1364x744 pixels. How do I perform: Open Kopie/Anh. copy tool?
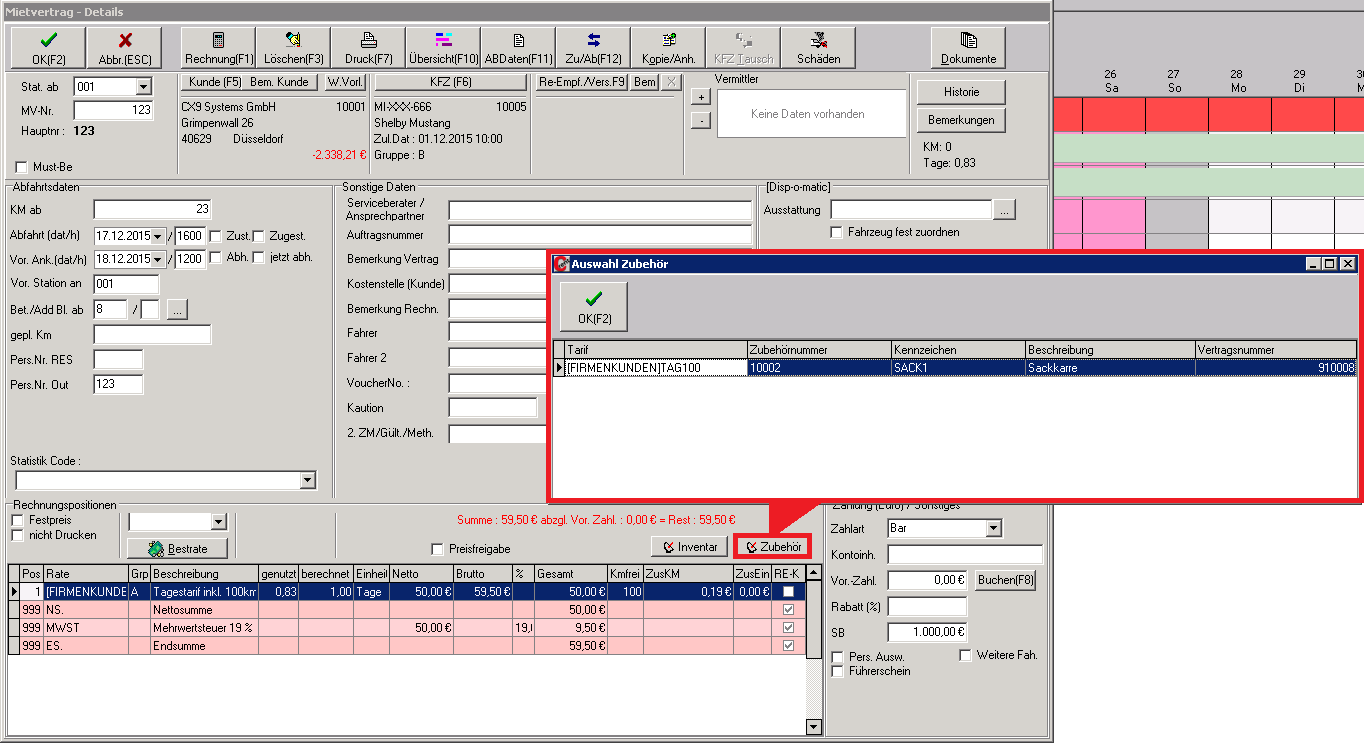[668, 47]
